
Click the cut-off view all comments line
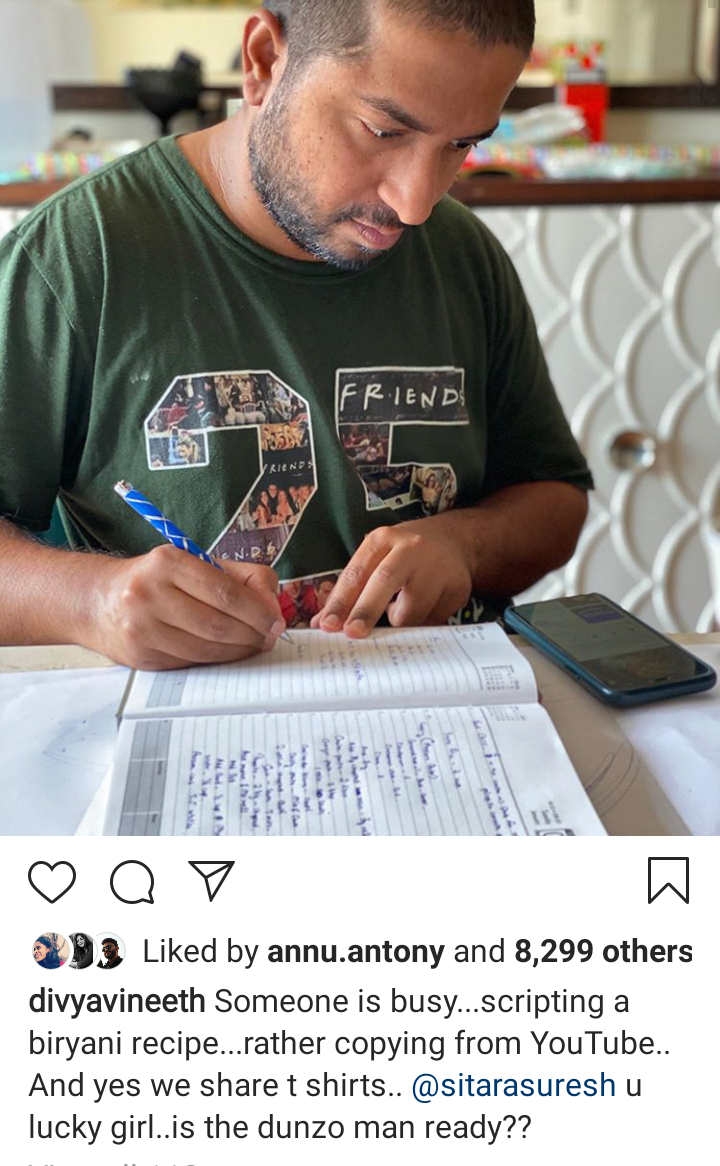tap(112, 1162)
